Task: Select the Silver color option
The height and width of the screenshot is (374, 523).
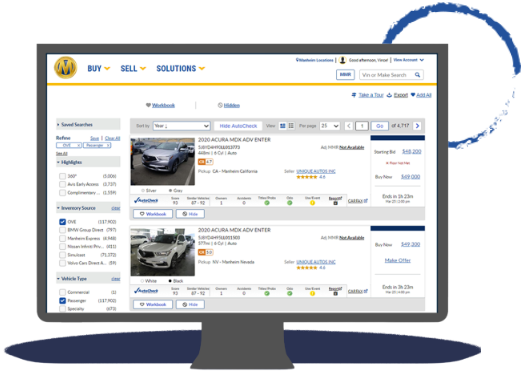Action: coord(149,191)
